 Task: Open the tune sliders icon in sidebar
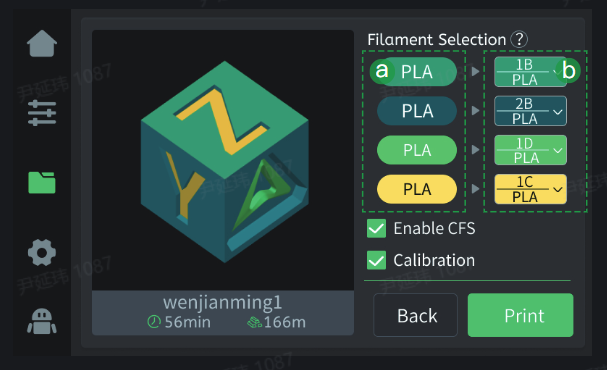pyautogui.click(x=42, y=113)
